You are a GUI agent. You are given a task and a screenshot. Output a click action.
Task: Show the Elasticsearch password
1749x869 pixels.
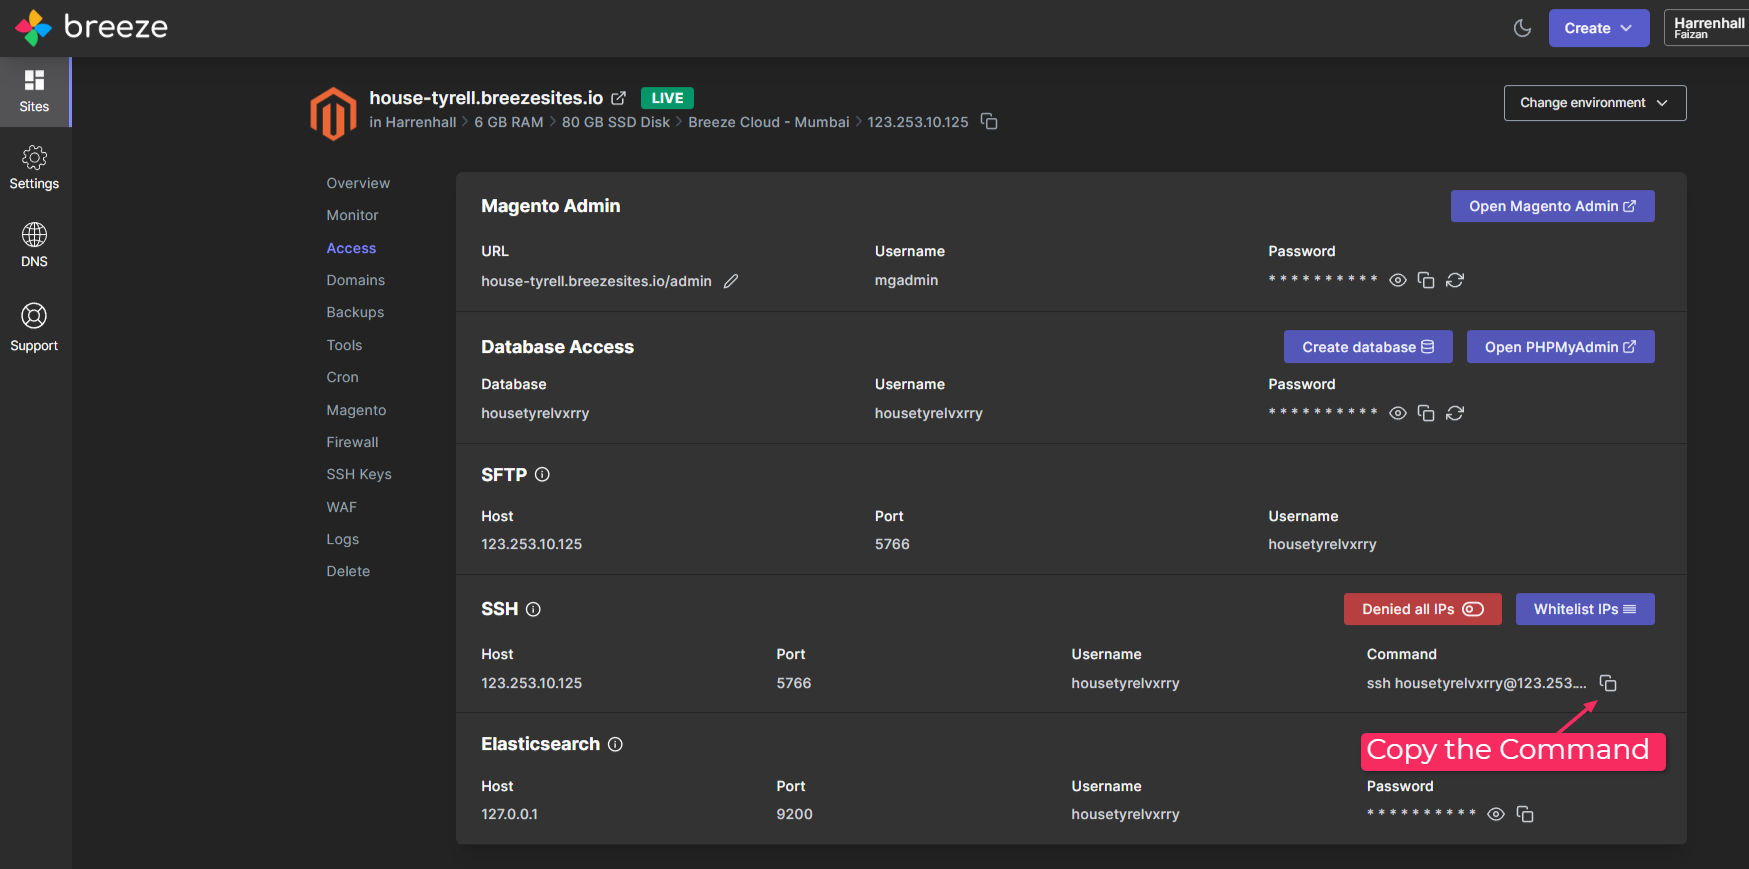pyautogui.click(x=1496, y=814)
